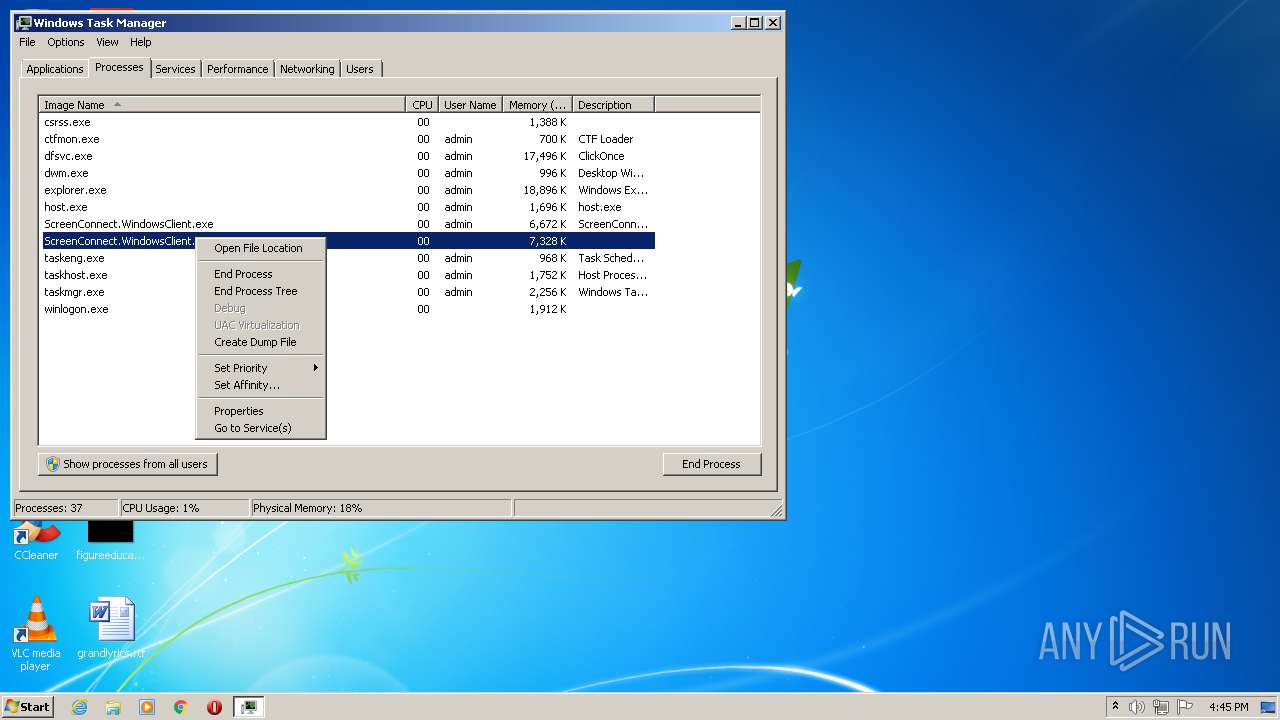
Task: Click the Show desktop button
Action: click(1270, 707)
